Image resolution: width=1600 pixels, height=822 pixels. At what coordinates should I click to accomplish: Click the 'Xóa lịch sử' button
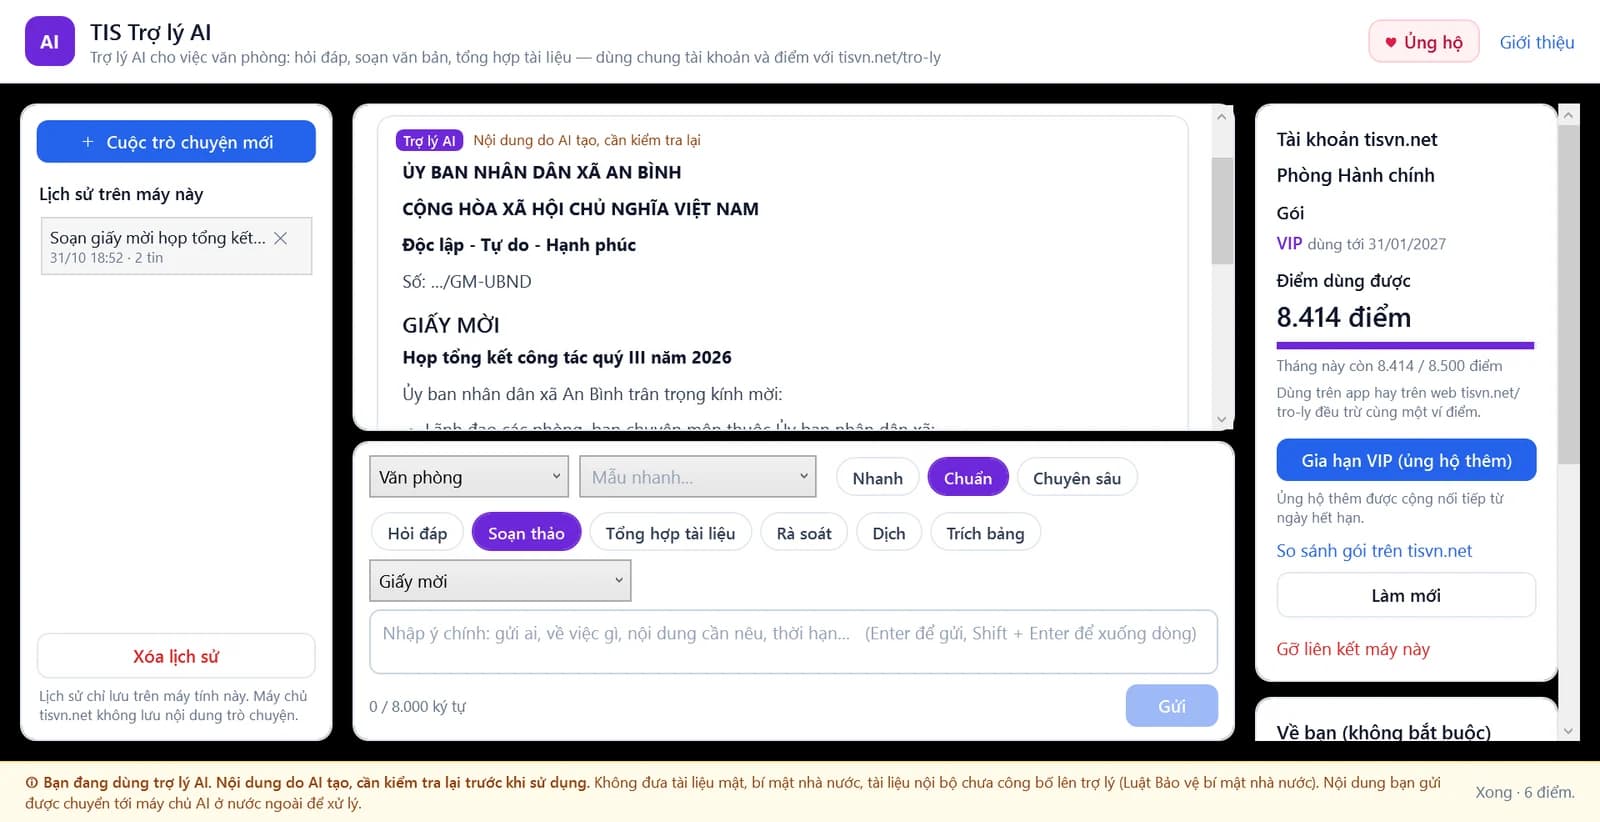point(176,656)
